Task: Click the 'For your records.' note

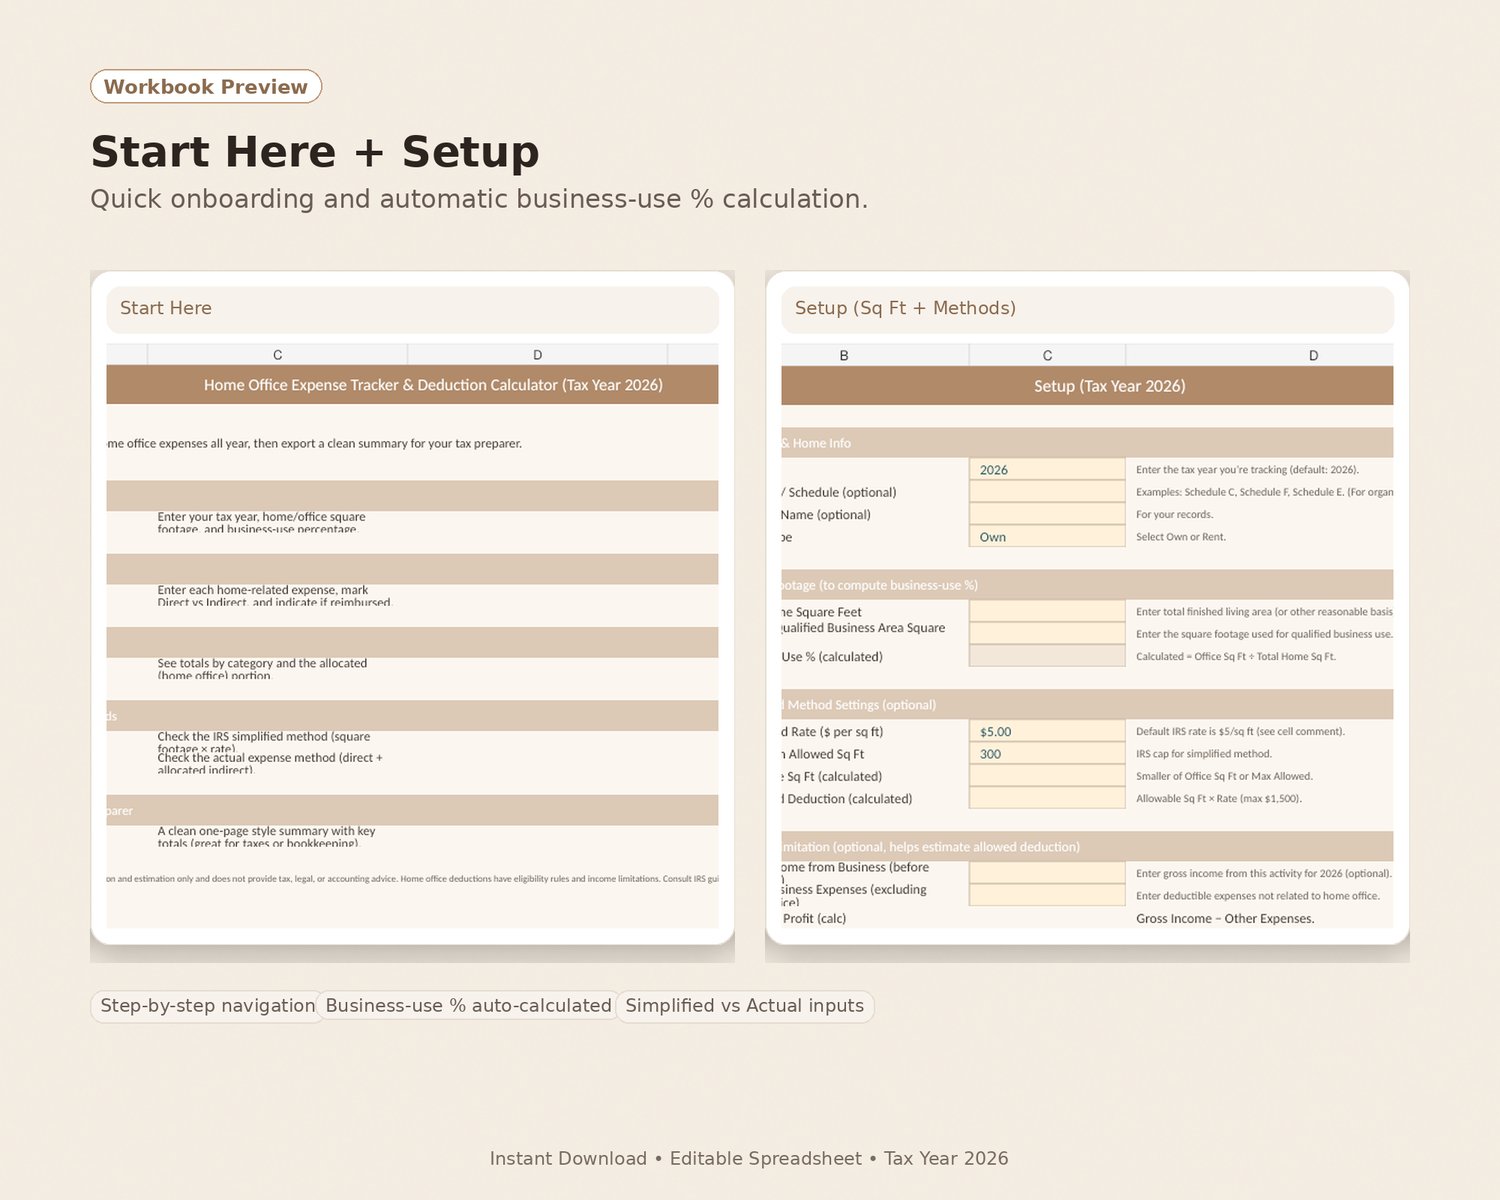Action: [x=1174, y=515]
